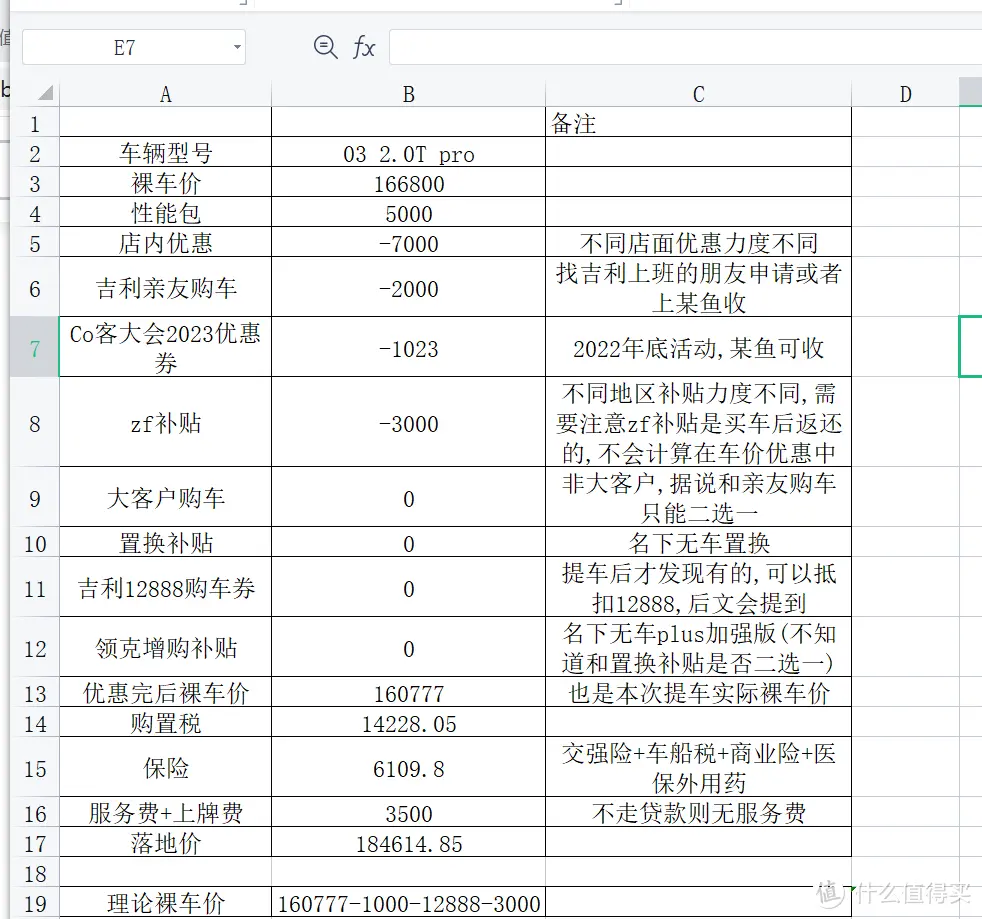This screenshot has height=919, width=982.
Task: Select column D header
Action: coord(906,94)
